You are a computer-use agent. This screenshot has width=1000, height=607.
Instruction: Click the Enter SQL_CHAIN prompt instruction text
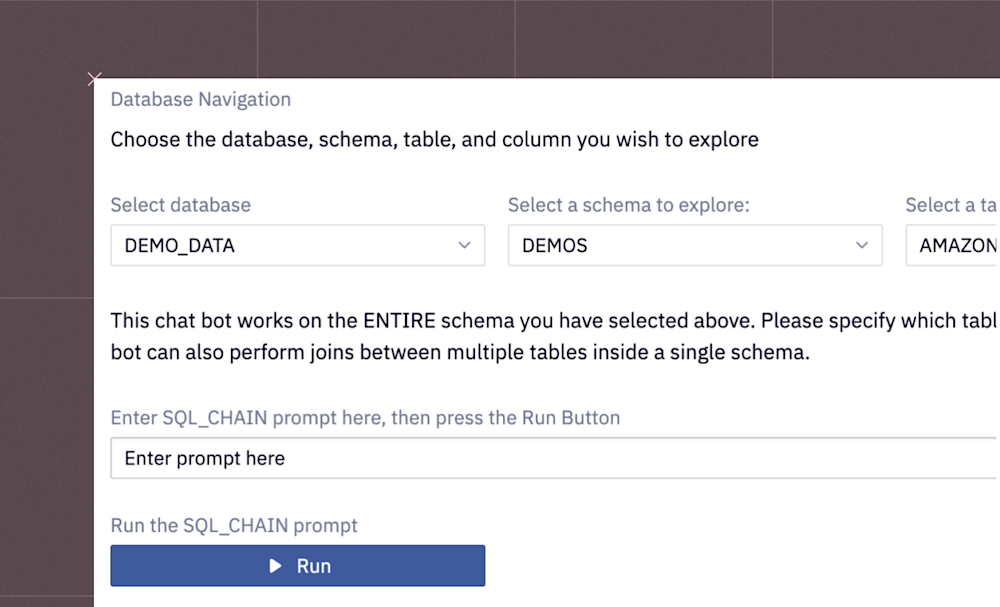pyautogui.click(x=365, y=418)
